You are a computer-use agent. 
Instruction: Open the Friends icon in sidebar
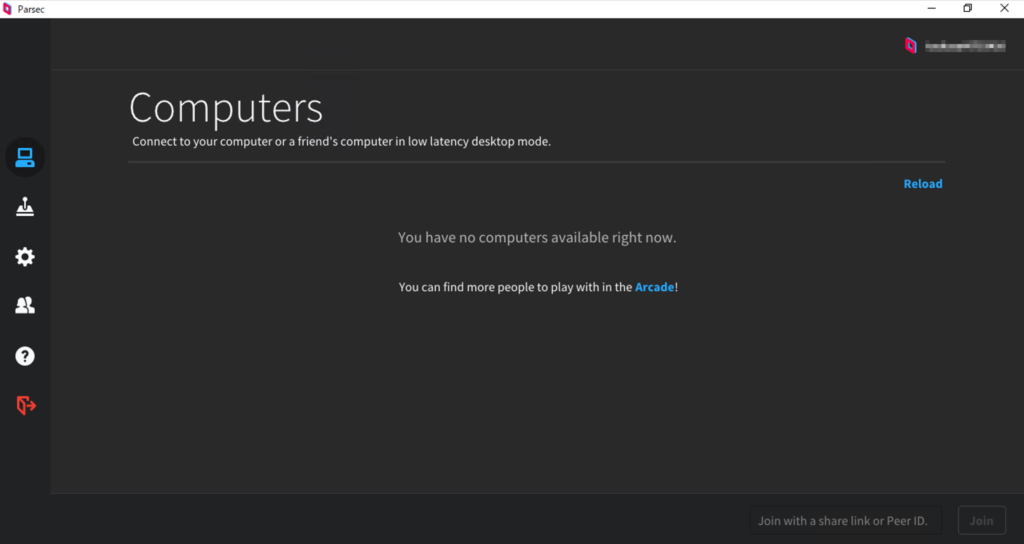pos(25,306)
